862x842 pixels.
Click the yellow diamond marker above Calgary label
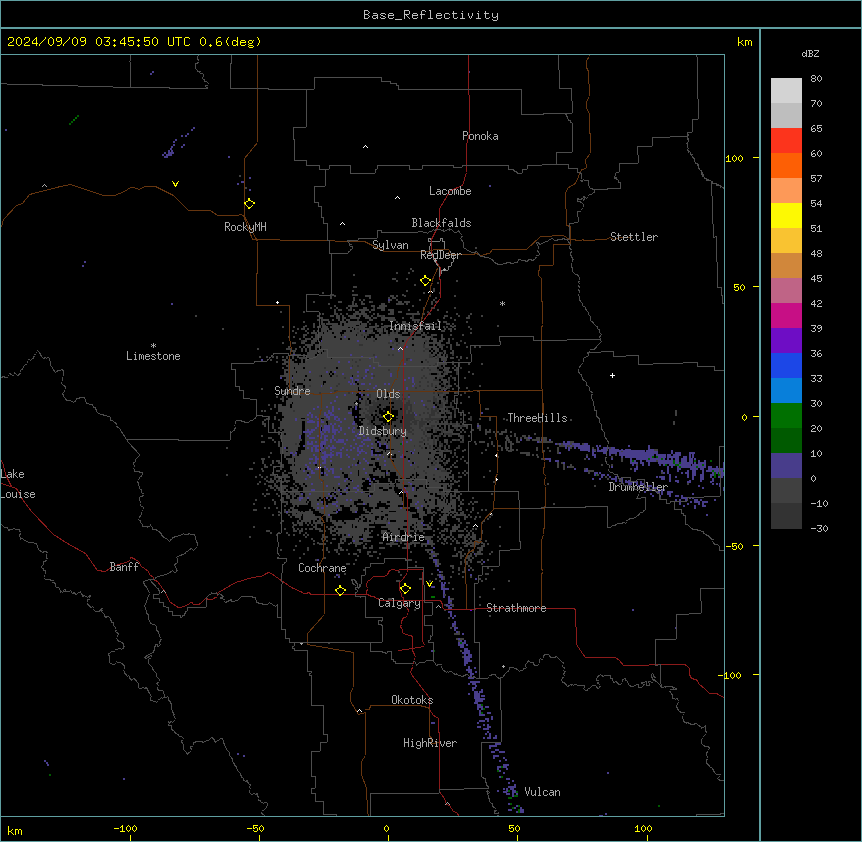click(405, 589)
